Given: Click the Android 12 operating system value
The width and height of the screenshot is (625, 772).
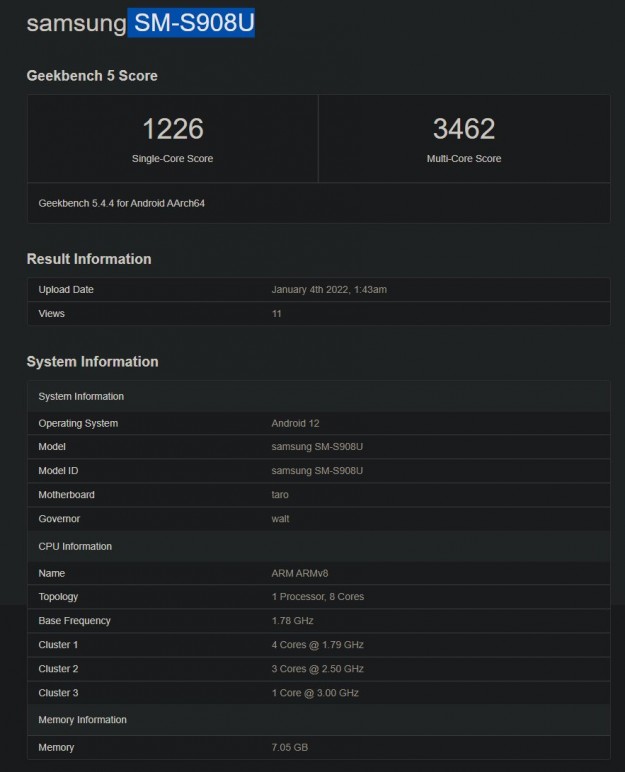Looking at the screenshot, I should coord(295,423).
